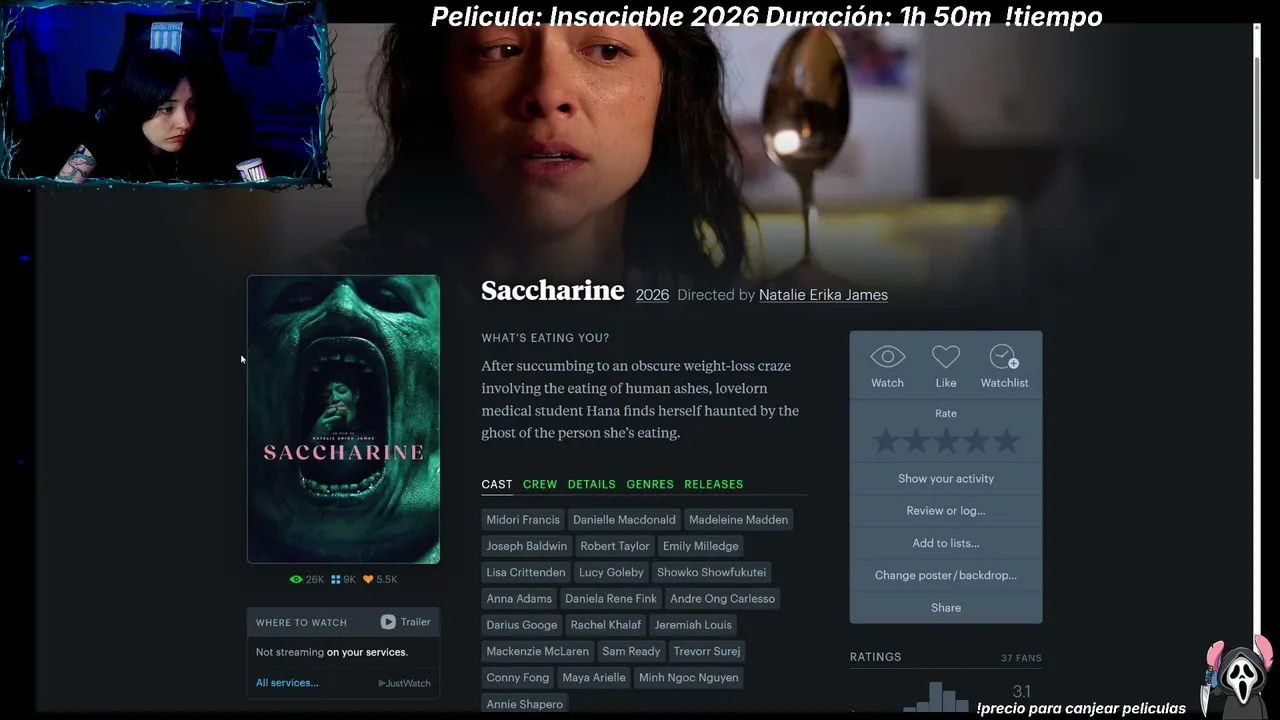Click the orange heart likes-count icon under the poster
1280x720 pixels.
click(x=368, y=579)
